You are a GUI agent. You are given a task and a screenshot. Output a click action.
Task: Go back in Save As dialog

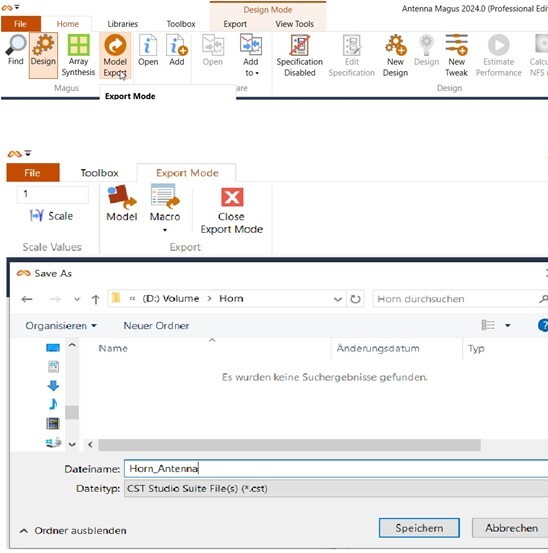coord(27,299)
